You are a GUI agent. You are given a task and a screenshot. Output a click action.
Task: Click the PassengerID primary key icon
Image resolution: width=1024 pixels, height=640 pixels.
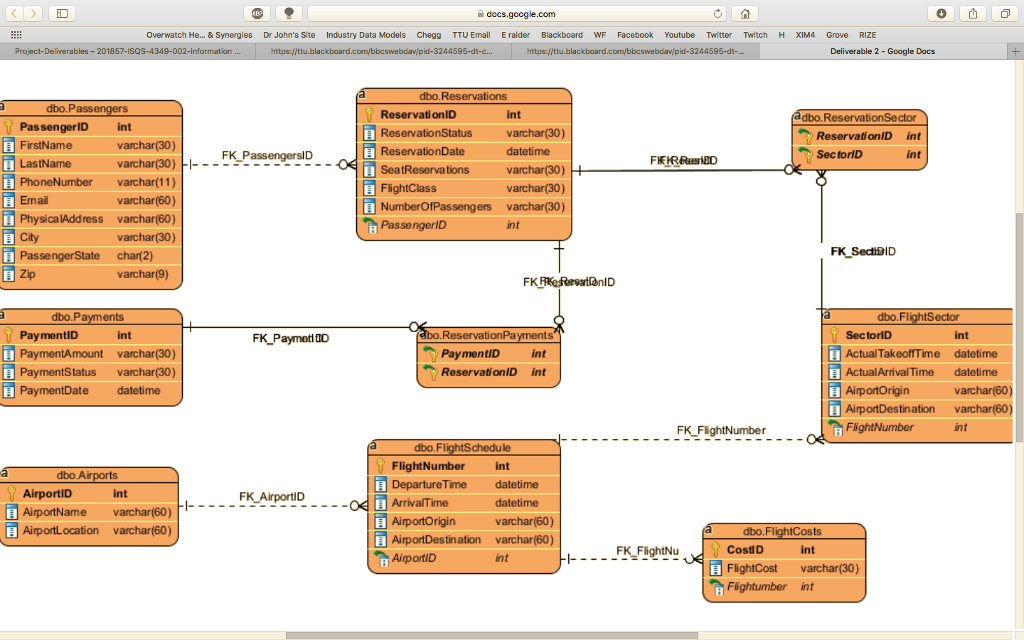pyautogui.click(x=9, y=127)
